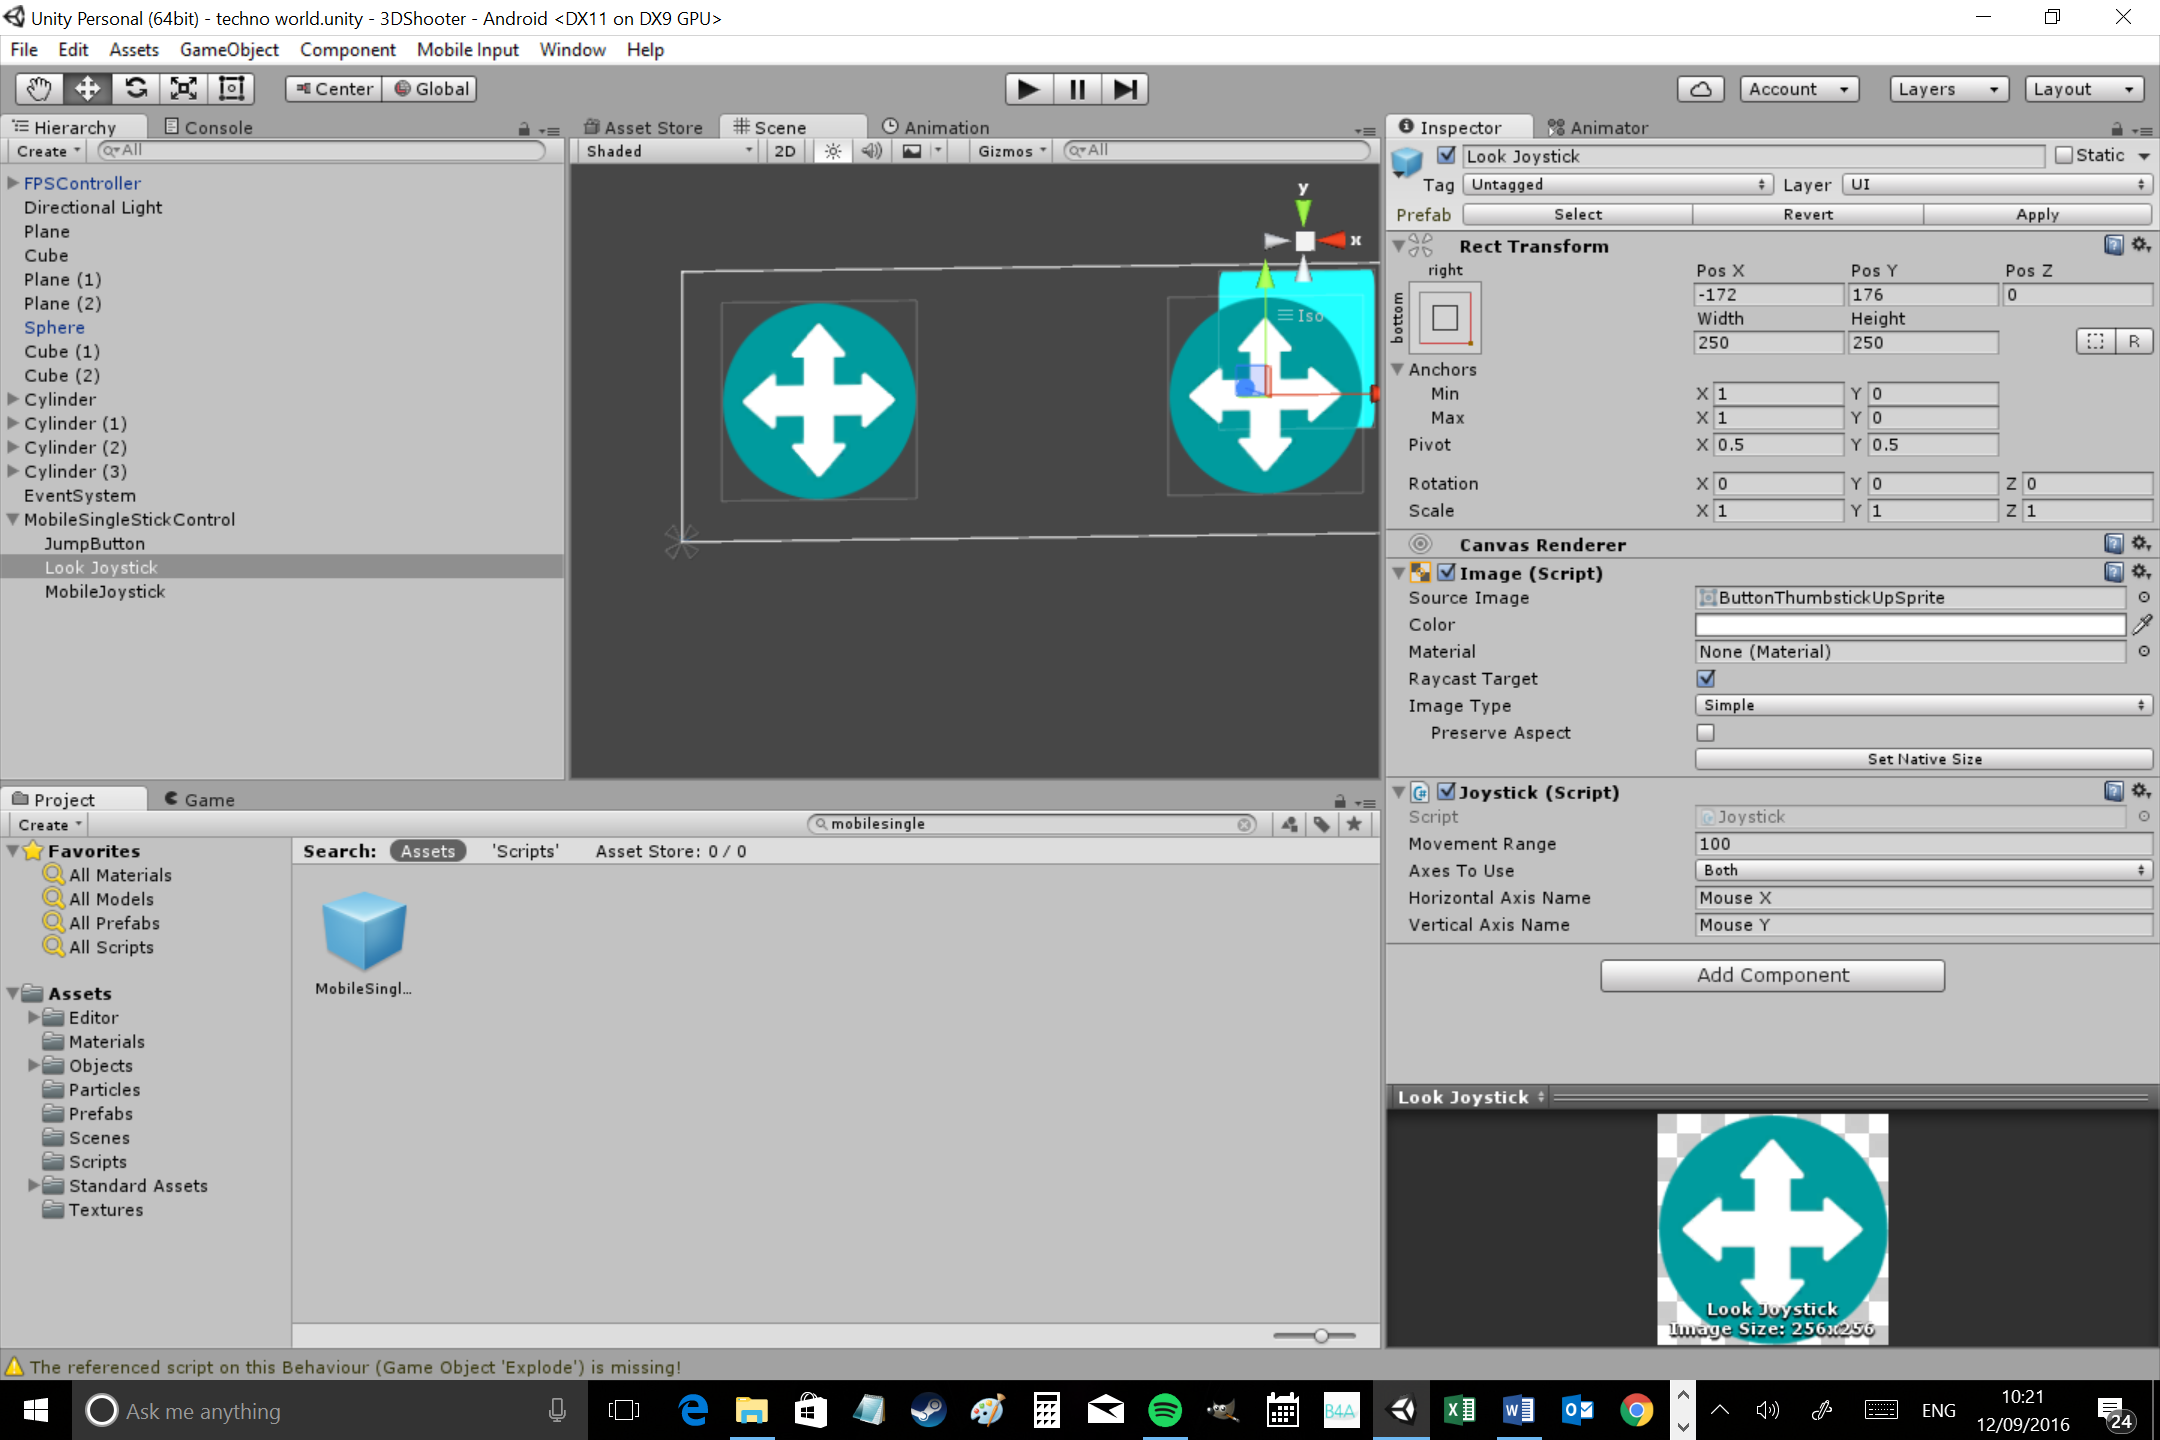Enable Preserve Aspect checkbox
The height and width of the screenshot is (1440, 2160).
tap(1706, 733)
